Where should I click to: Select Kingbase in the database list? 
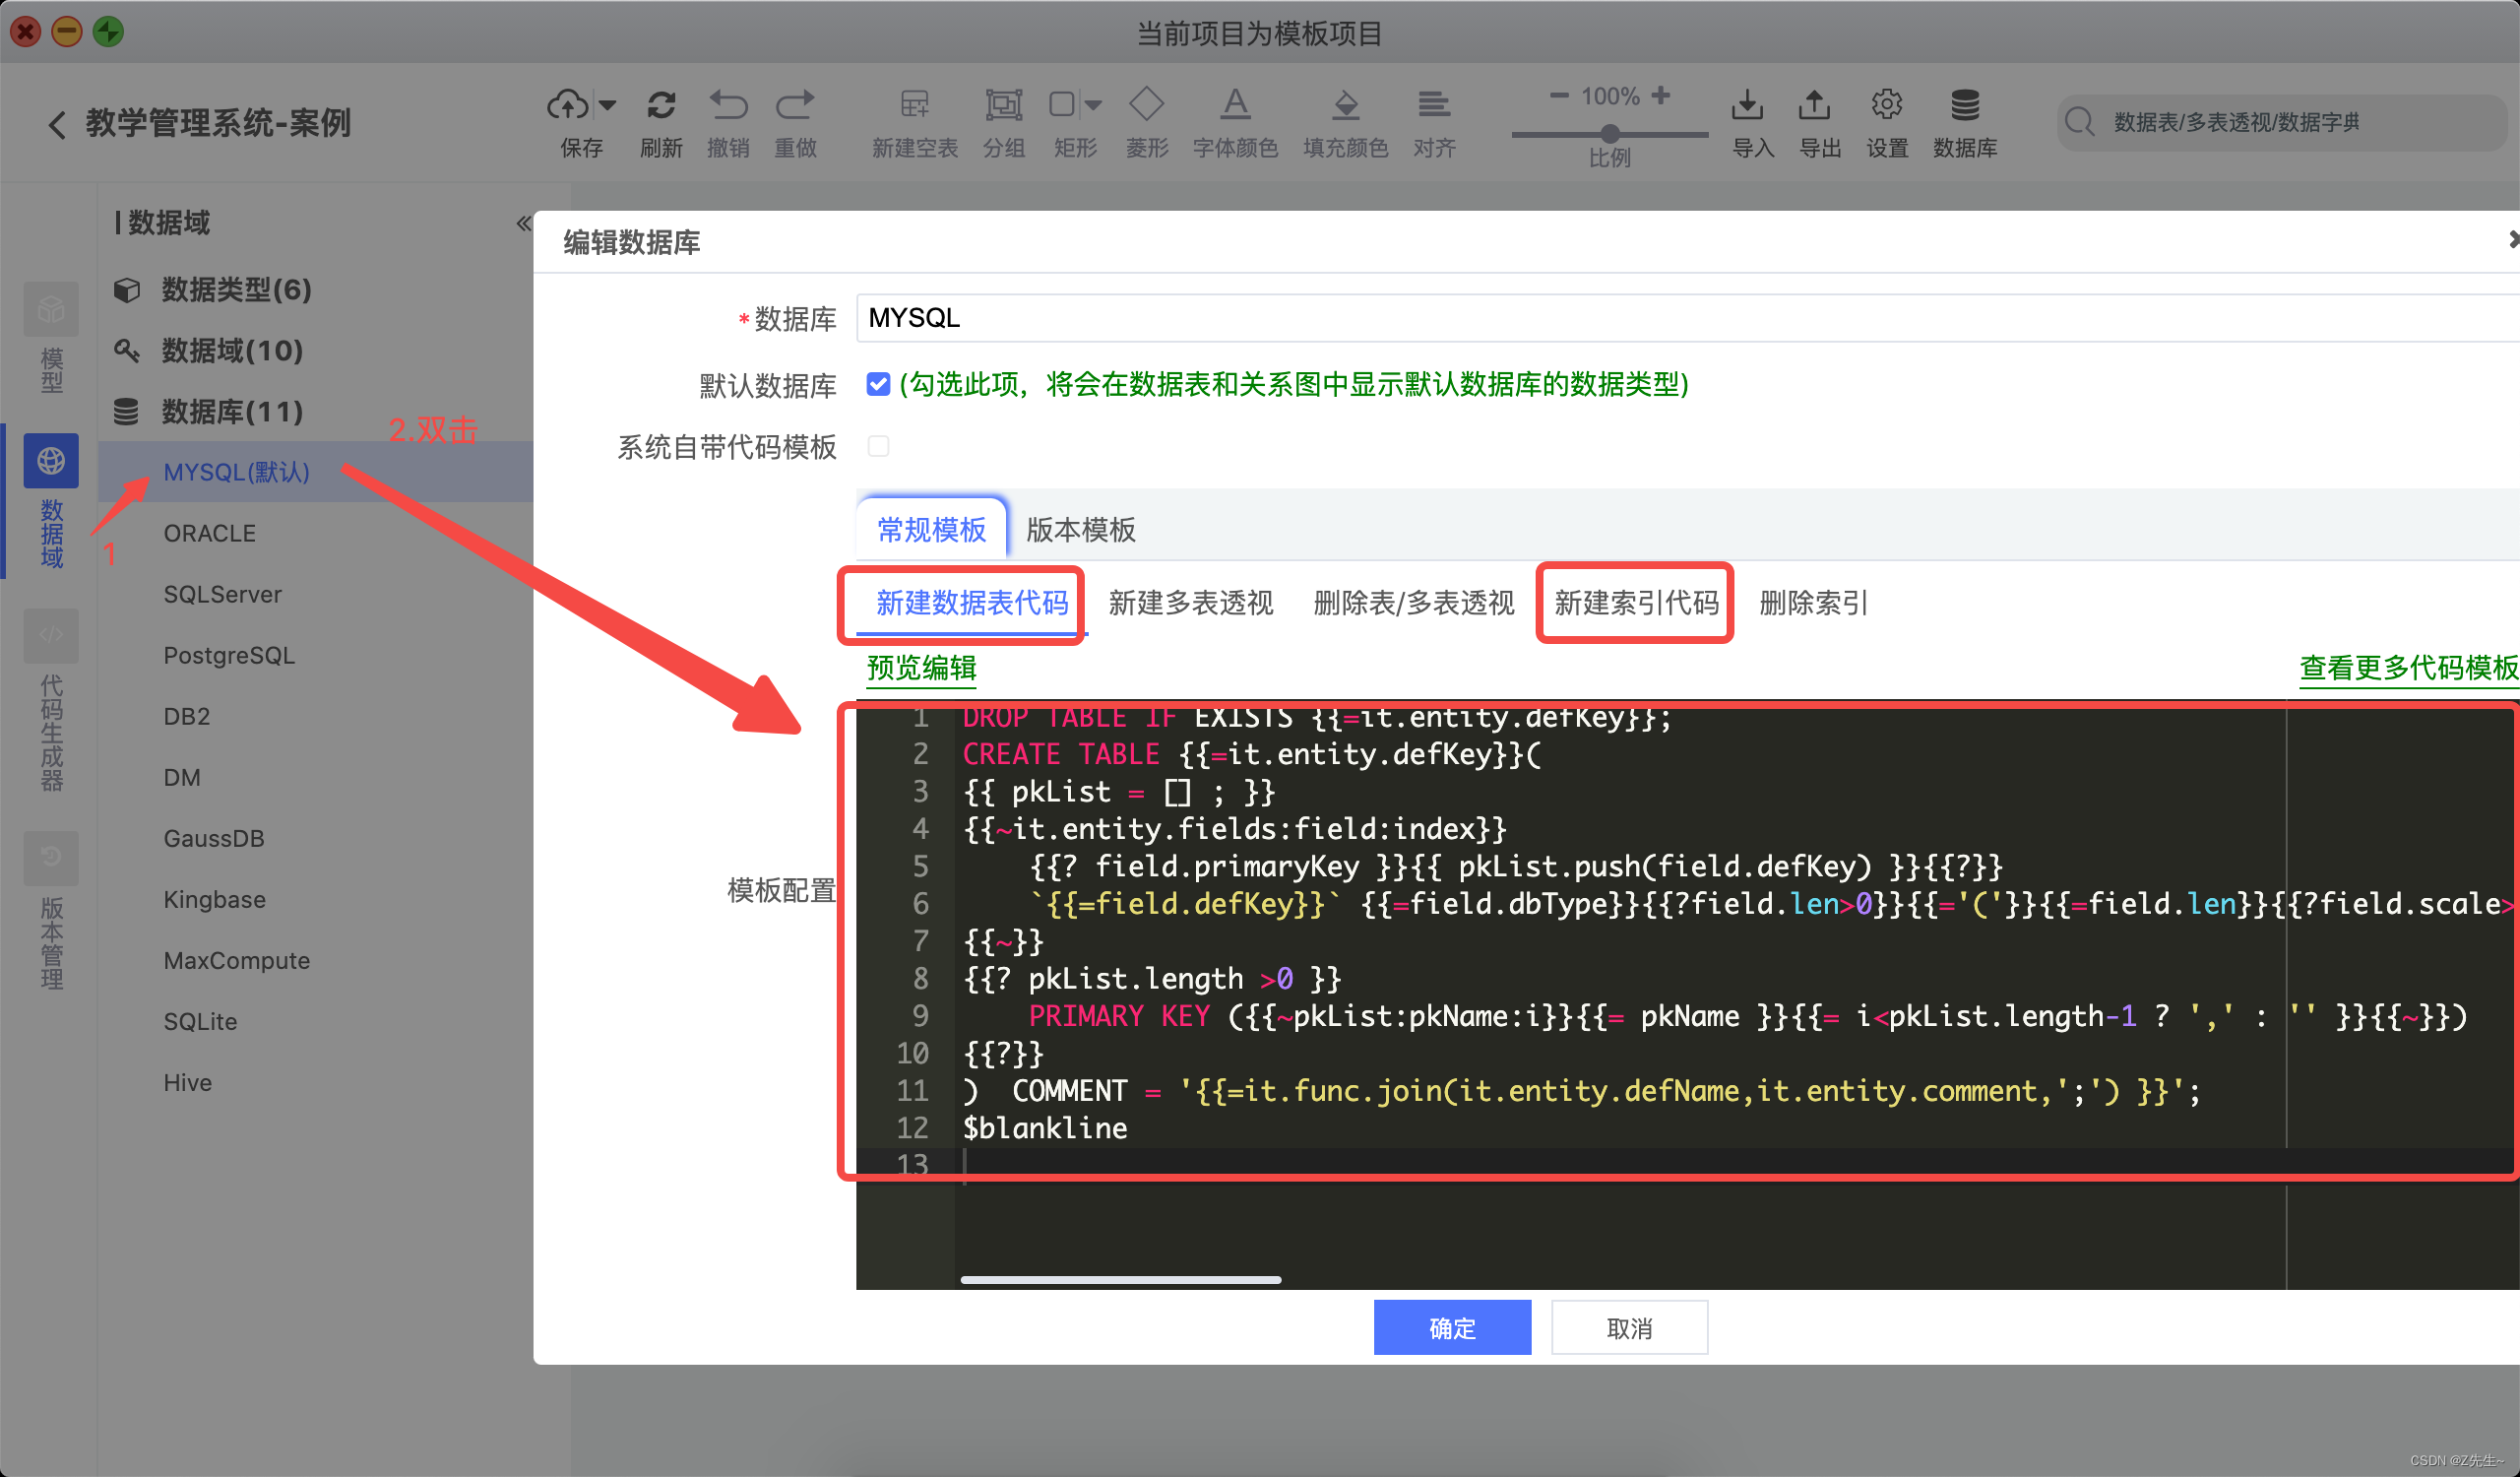point(215,899)
